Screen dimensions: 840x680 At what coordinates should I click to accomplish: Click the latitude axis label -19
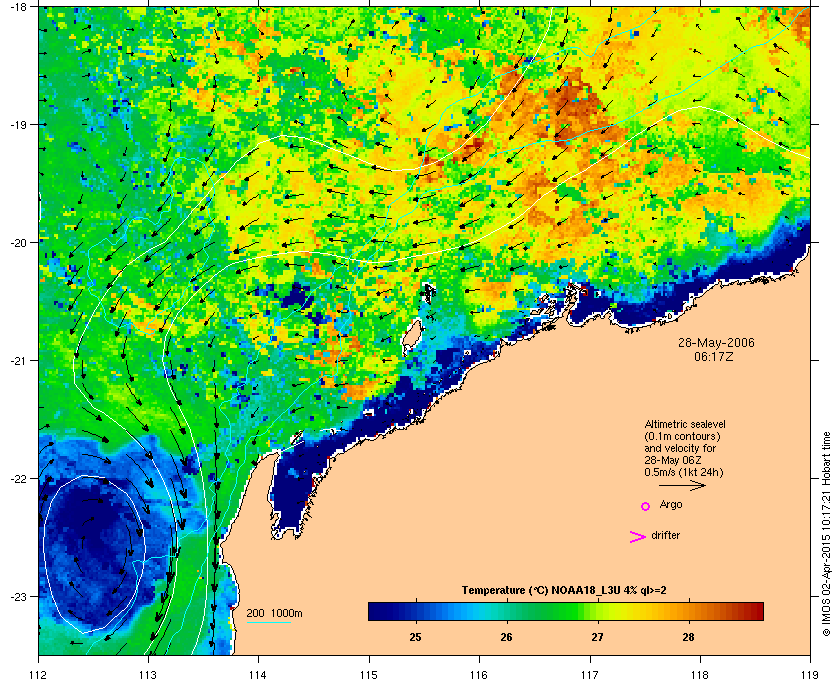click(x=19, y=125)
